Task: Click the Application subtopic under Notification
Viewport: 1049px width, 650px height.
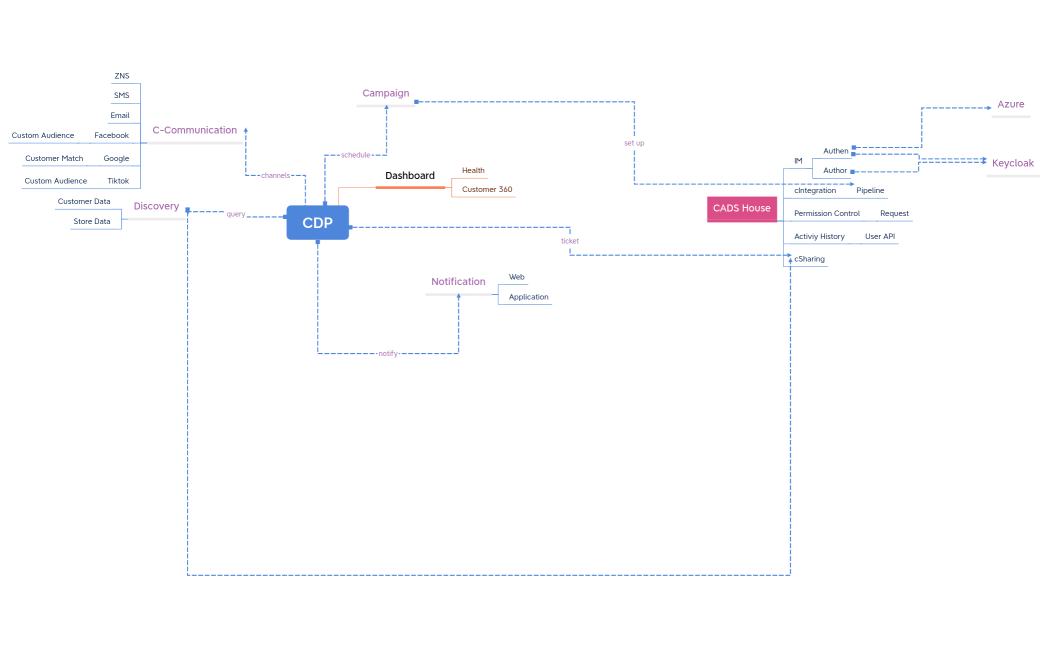Action: (x=528, y=297)
